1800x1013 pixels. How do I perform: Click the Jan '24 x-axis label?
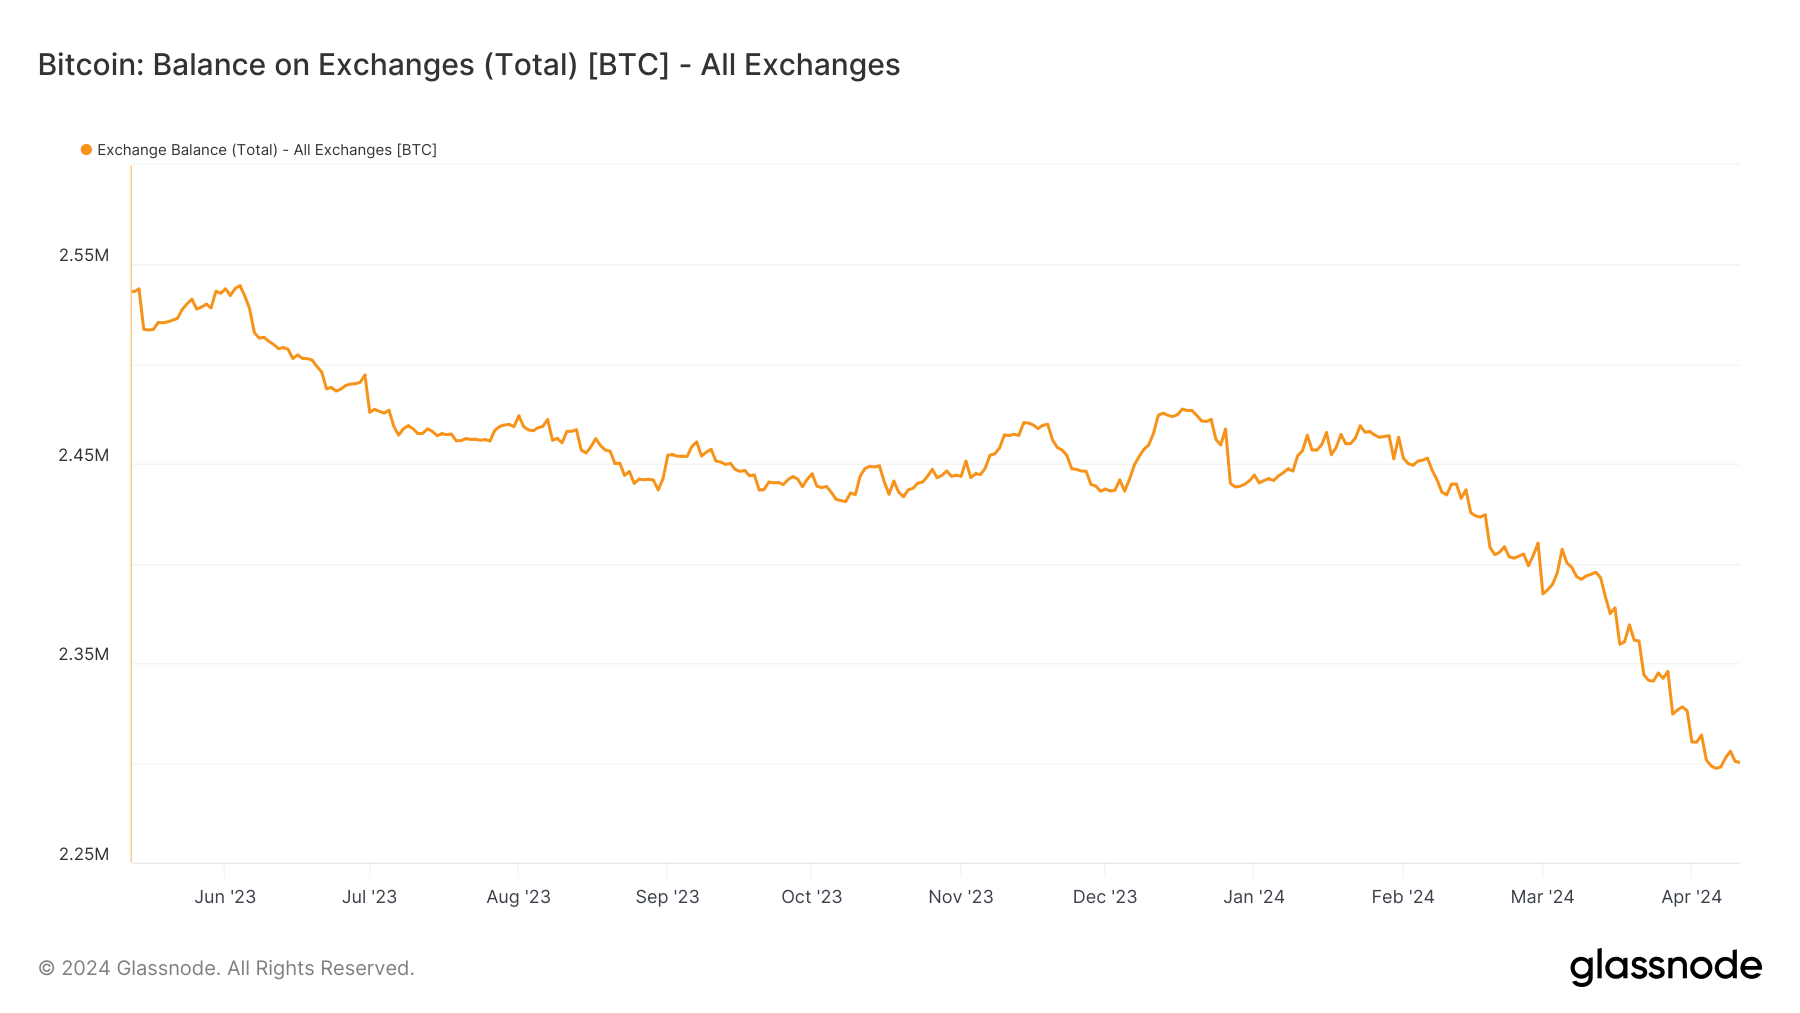click(1254, 897)
